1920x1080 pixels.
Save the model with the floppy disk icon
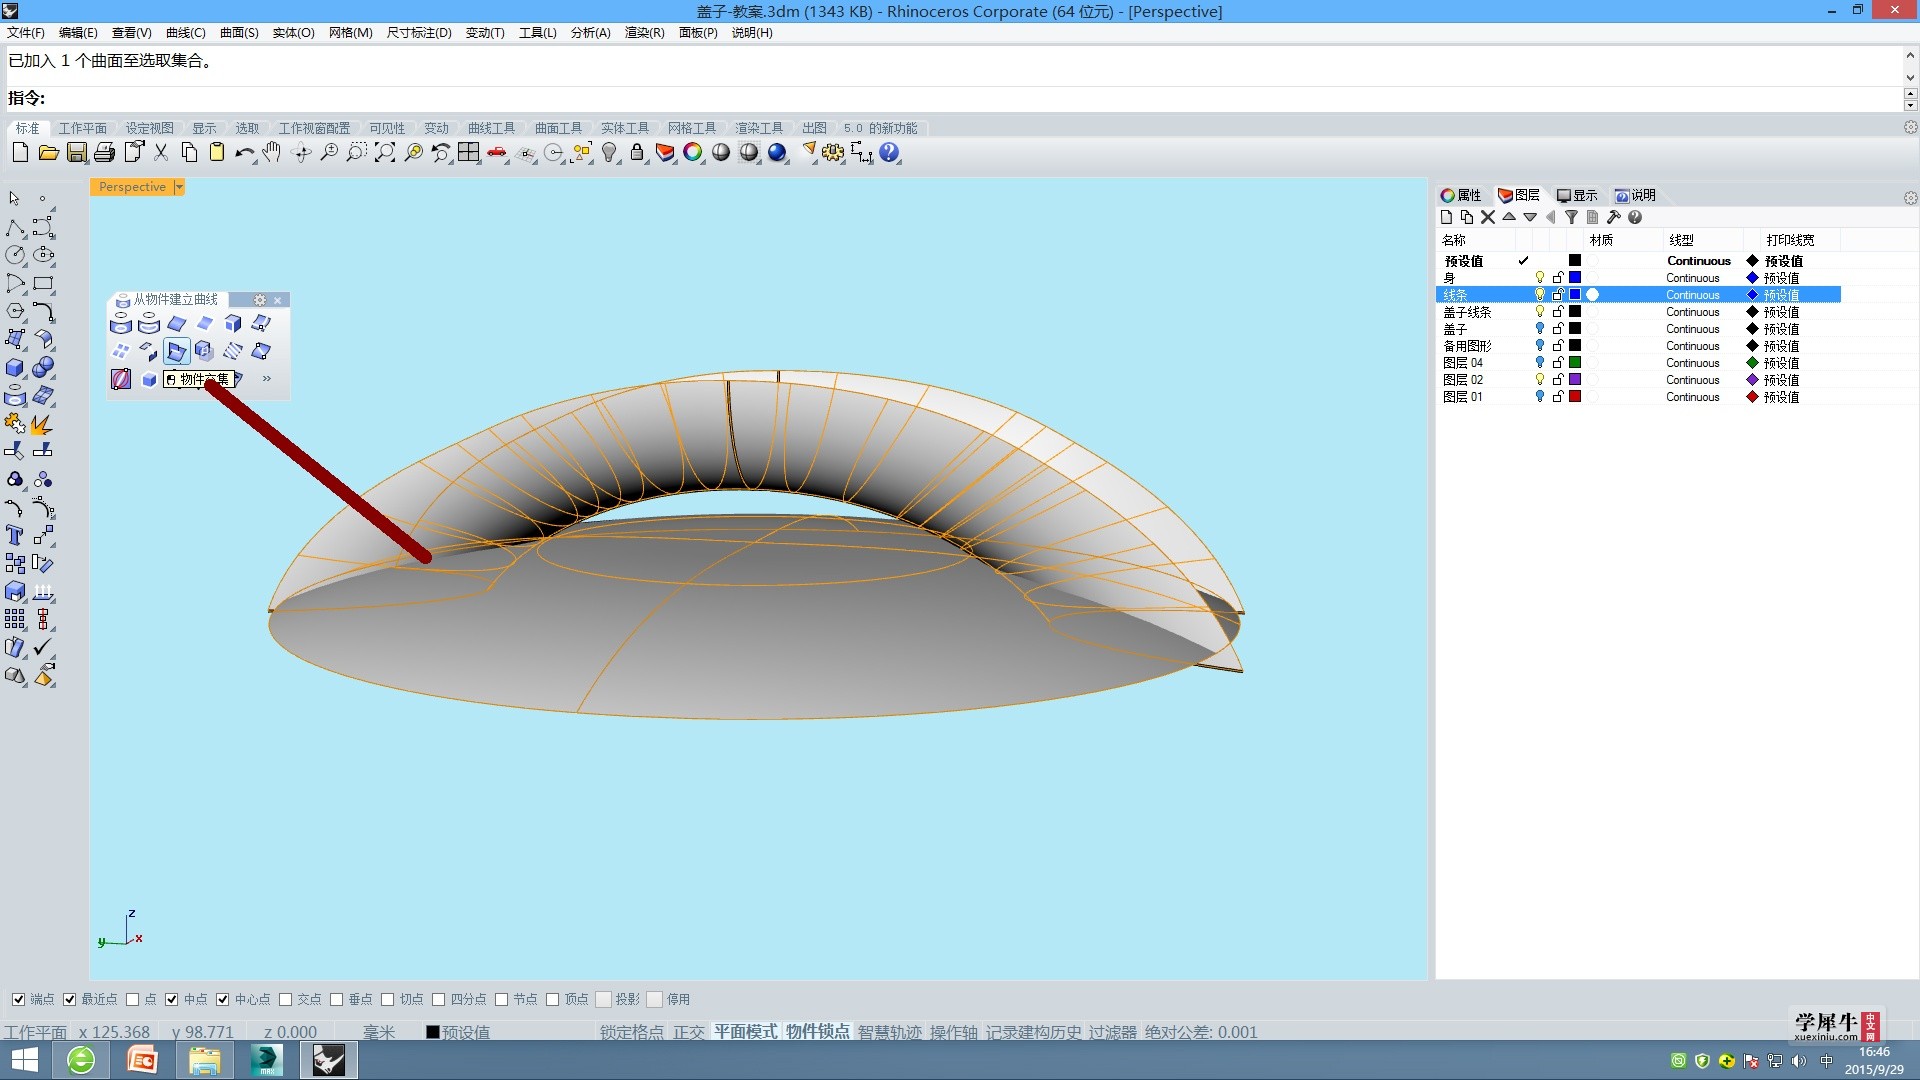tap(76, 152)
